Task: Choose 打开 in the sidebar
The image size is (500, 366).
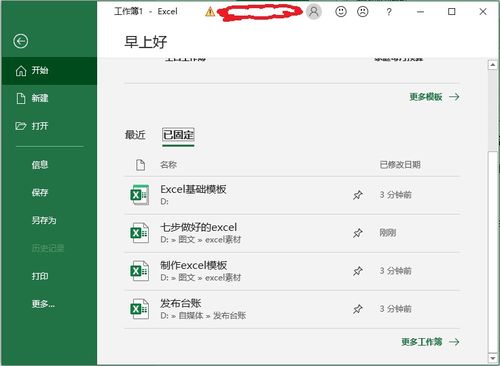Action: 49,126
